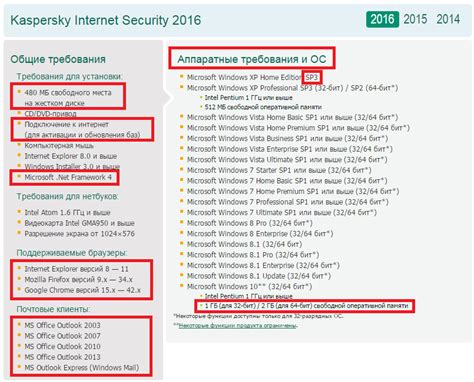Click the 'Почтовые клиенты' subheading

click(x=53, y=309)
